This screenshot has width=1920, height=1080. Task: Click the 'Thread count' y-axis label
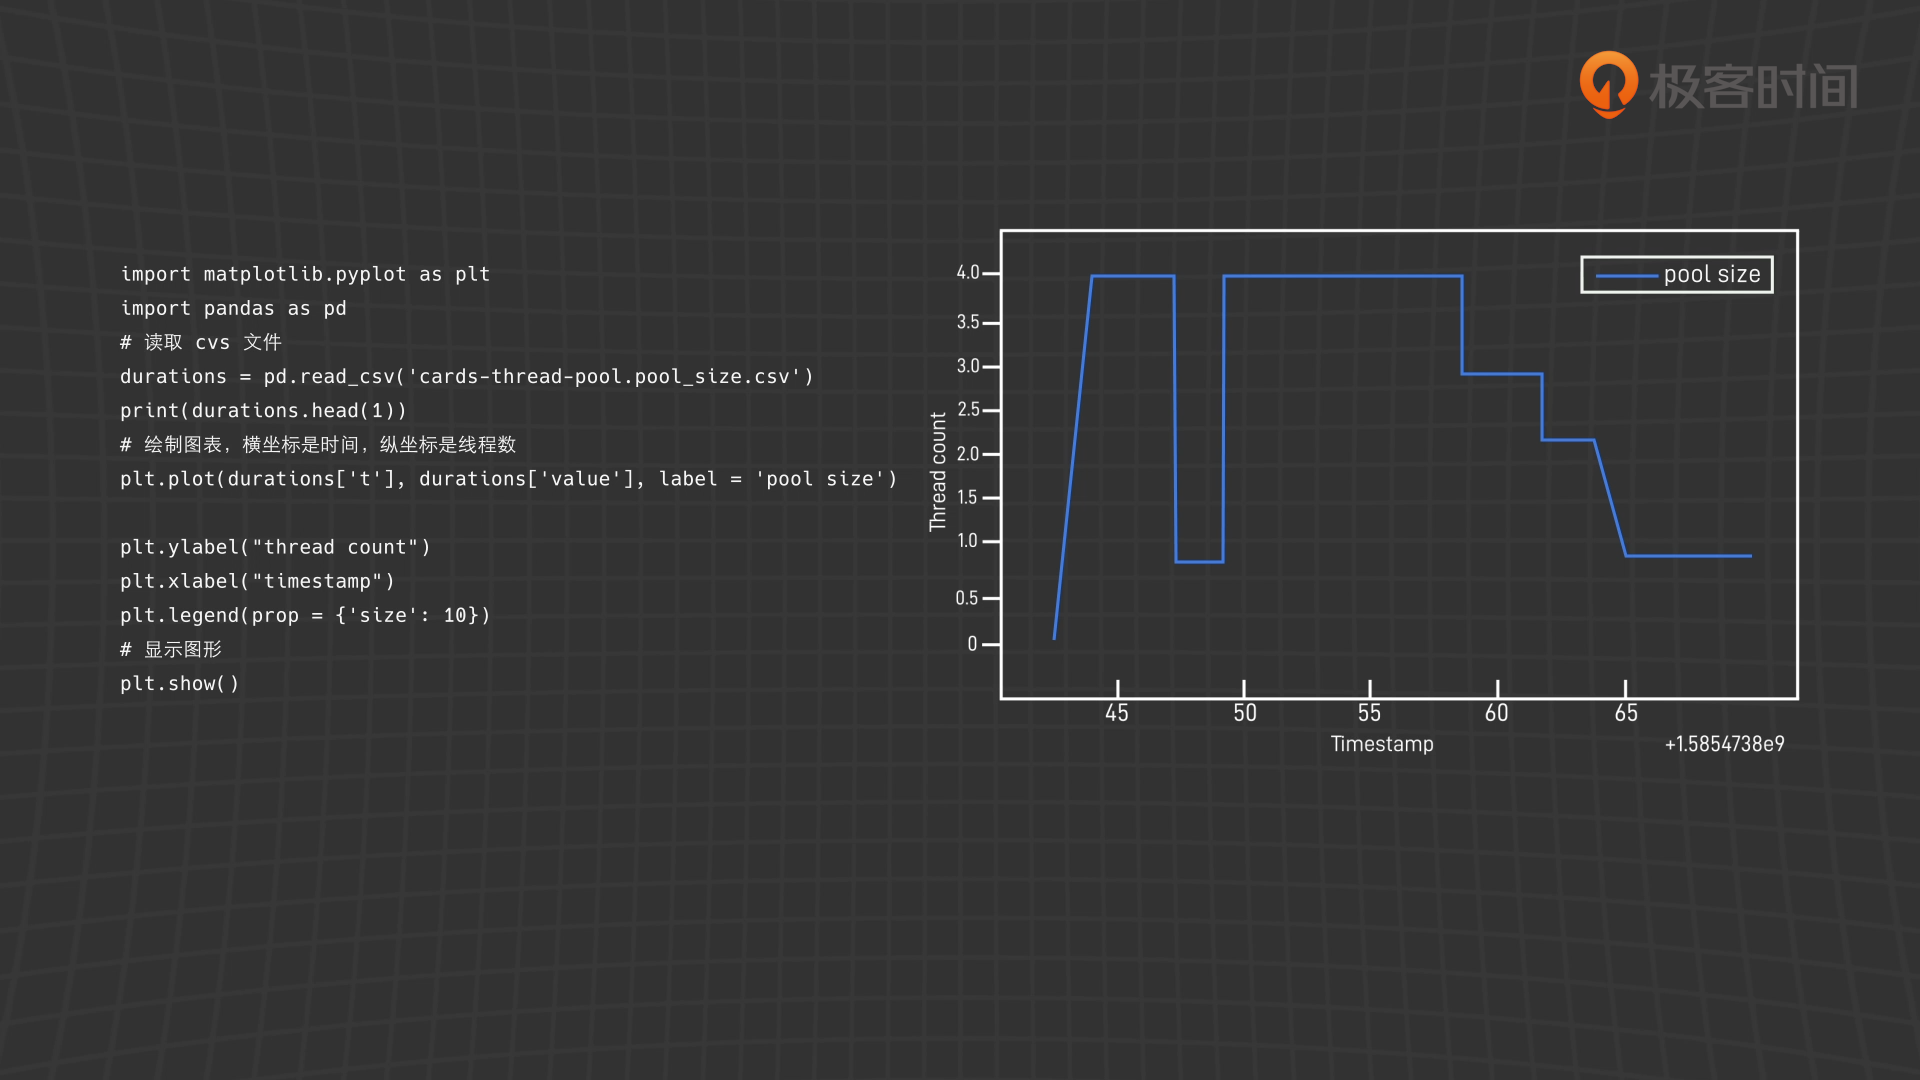pos(938,471)
